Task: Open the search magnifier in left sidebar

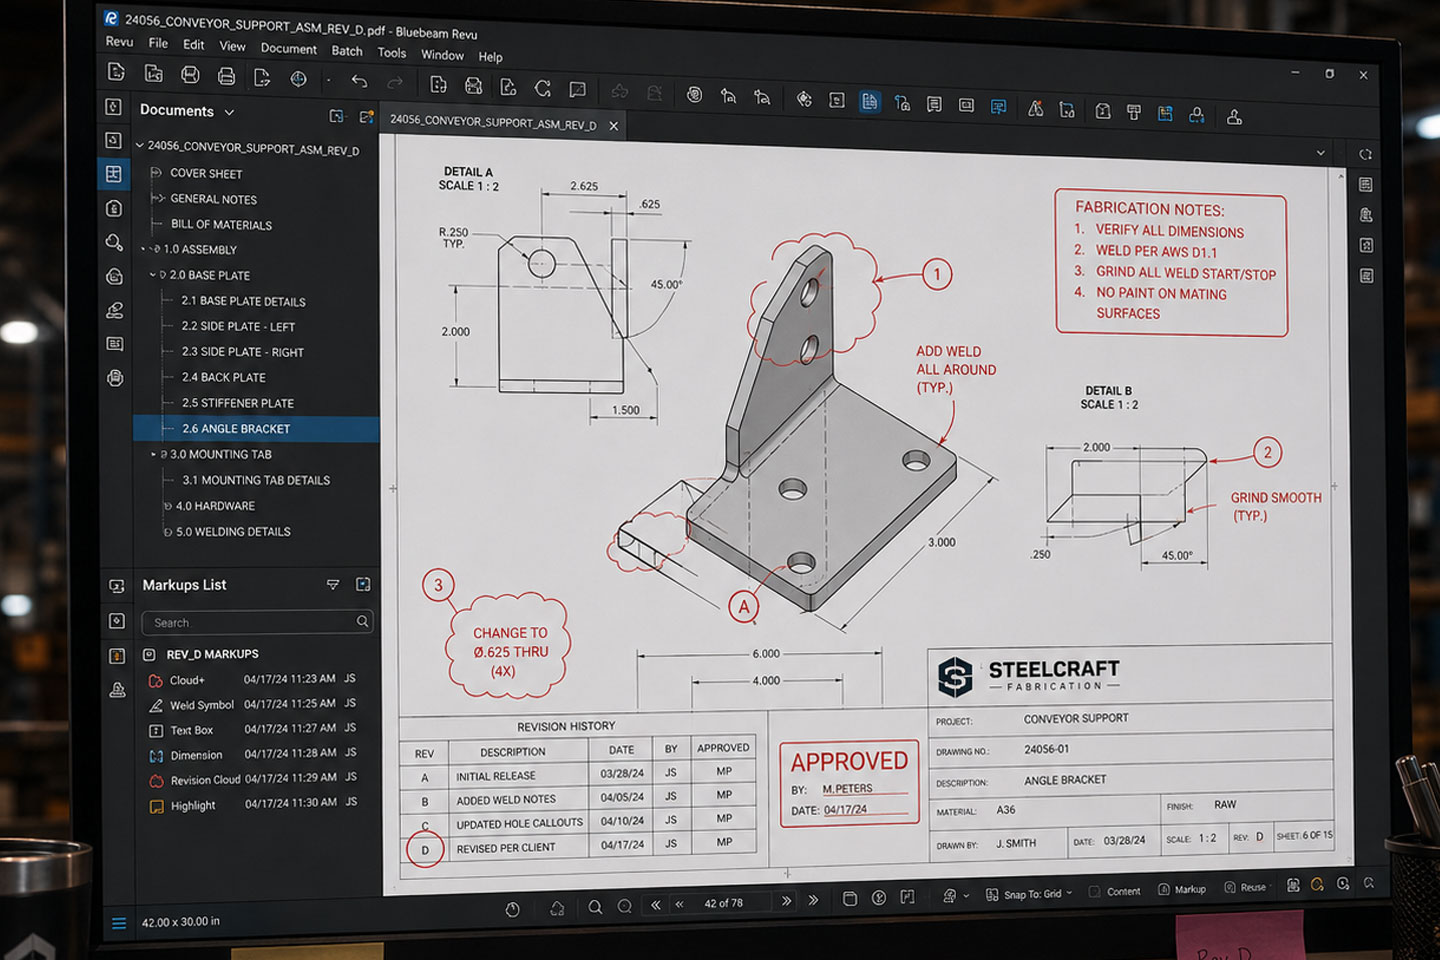Action: (x=114, y=242)
